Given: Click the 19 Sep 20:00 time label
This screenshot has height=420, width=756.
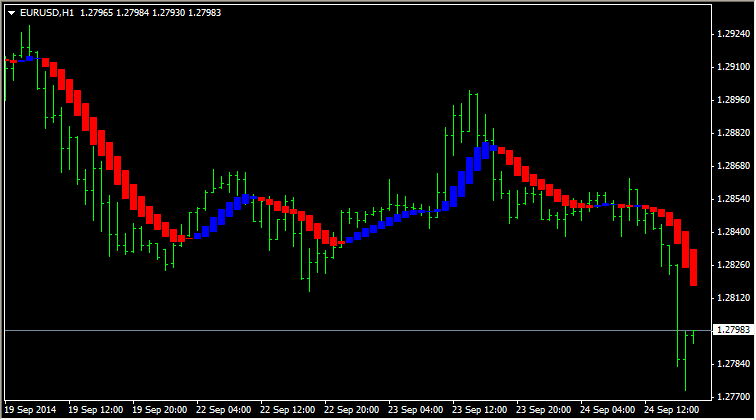Looking at the screenshot, I should 160,410.
